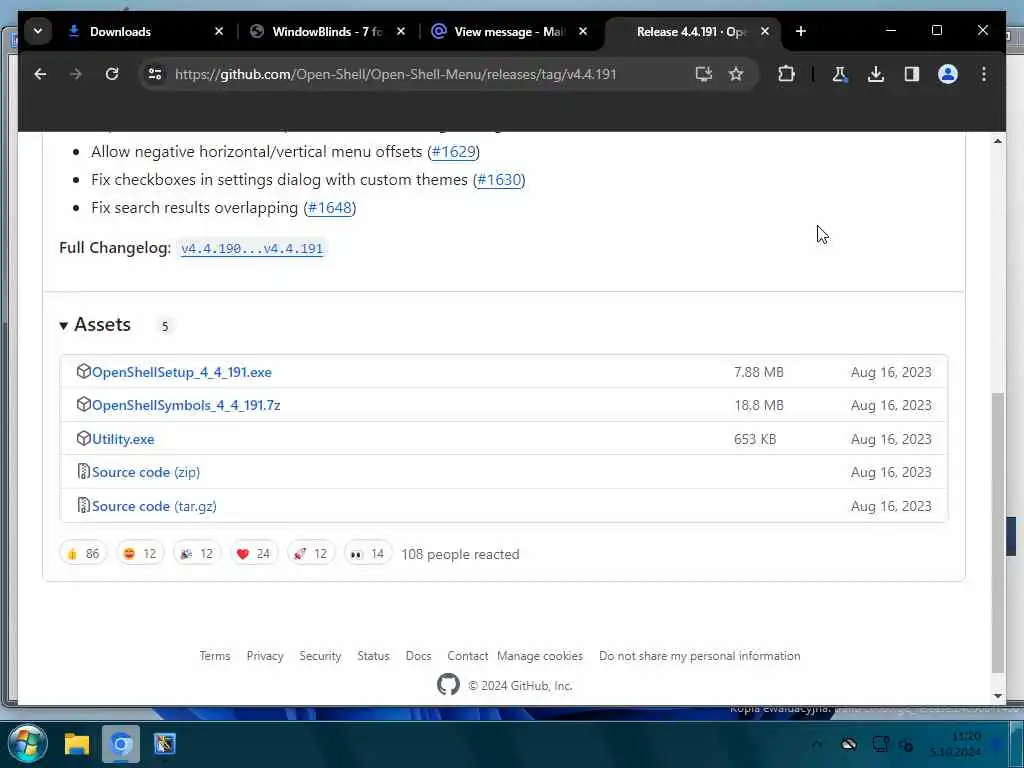
Task: Collapse the Assets section triangle
Action: click(63, 325)
